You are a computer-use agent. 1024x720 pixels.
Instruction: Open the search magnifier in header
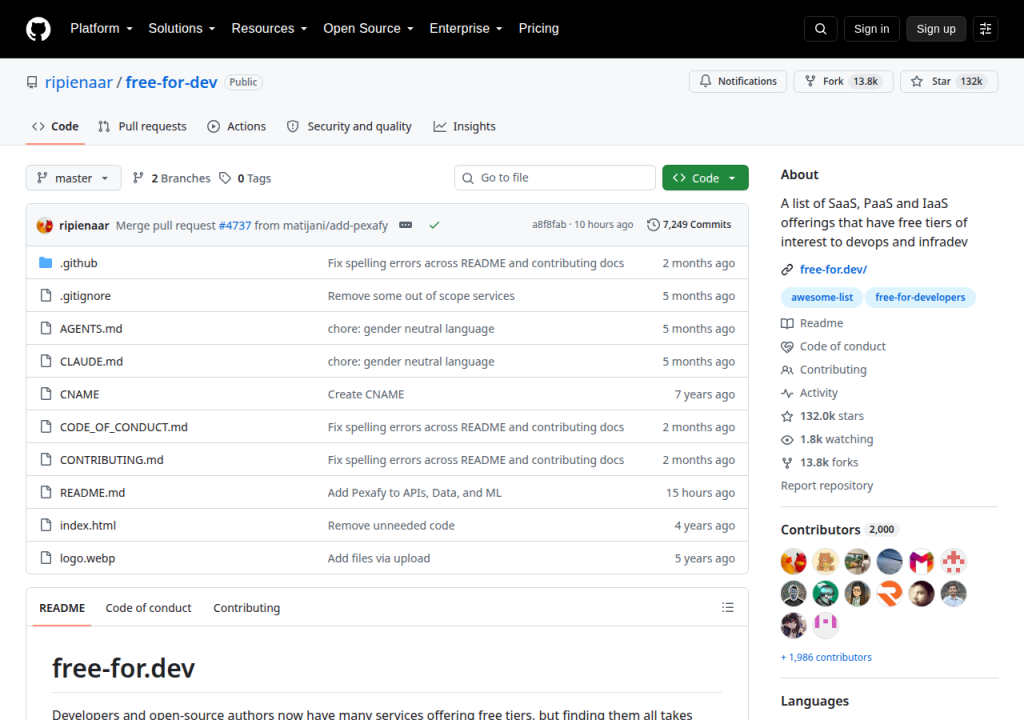pyautogui.click(x=821, y=29)
